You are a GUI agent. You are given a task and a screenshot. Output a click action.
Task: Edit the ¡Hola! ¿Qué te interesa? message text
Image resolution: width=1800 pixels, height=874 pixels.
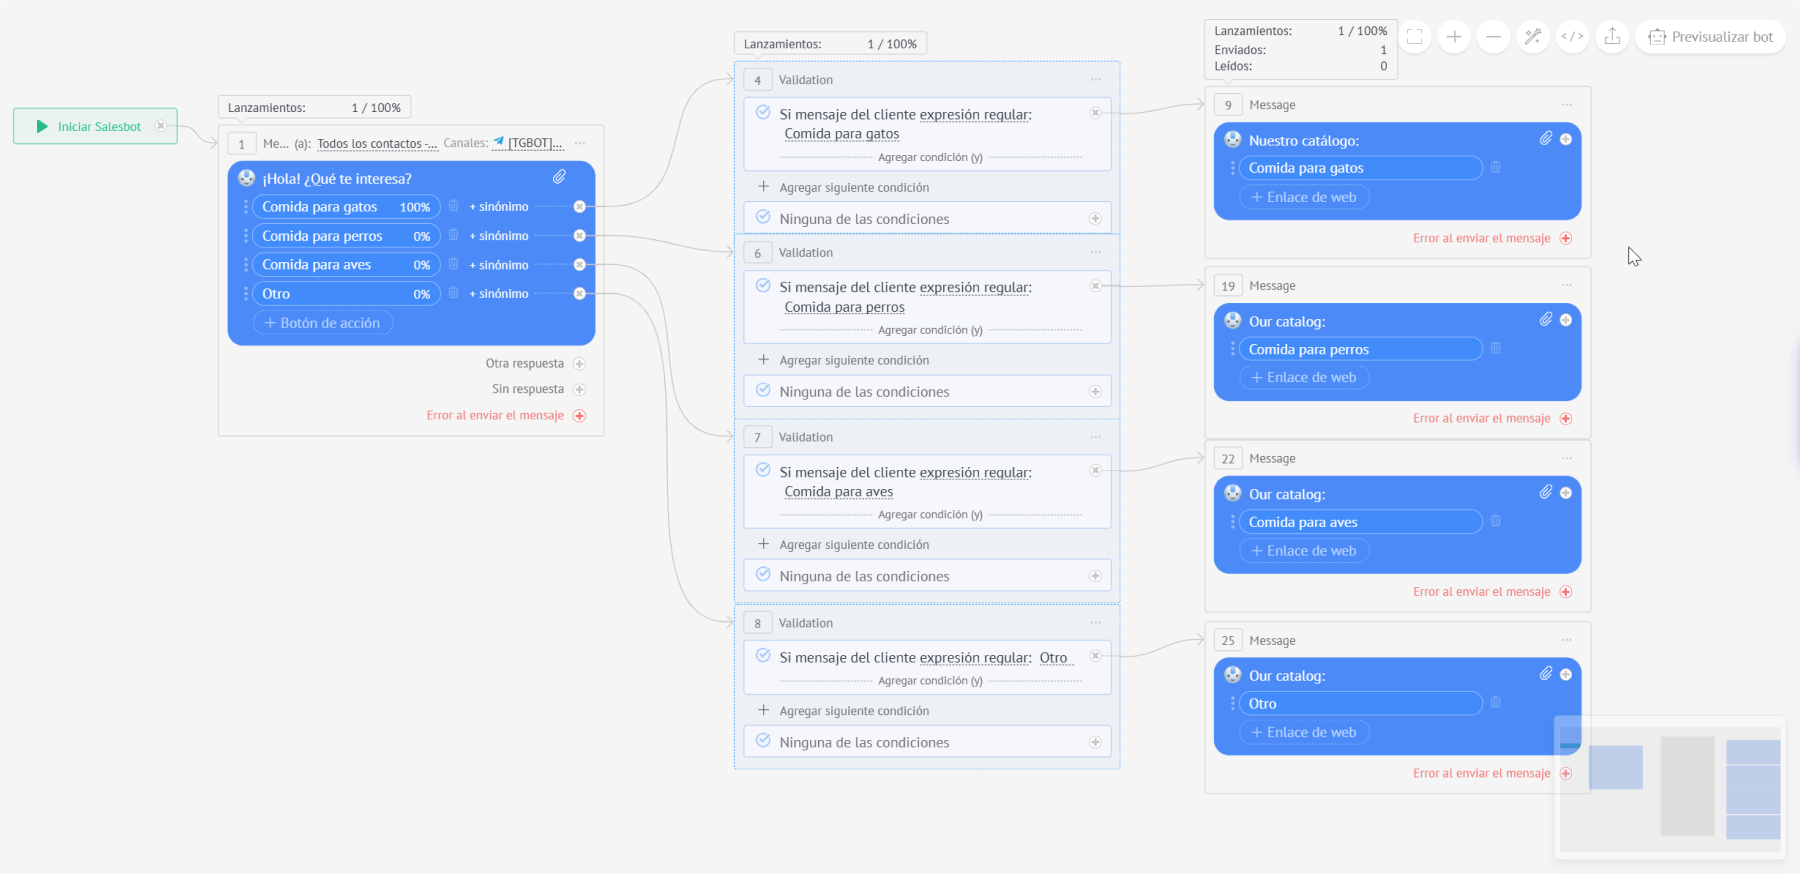tap(337, 179)
